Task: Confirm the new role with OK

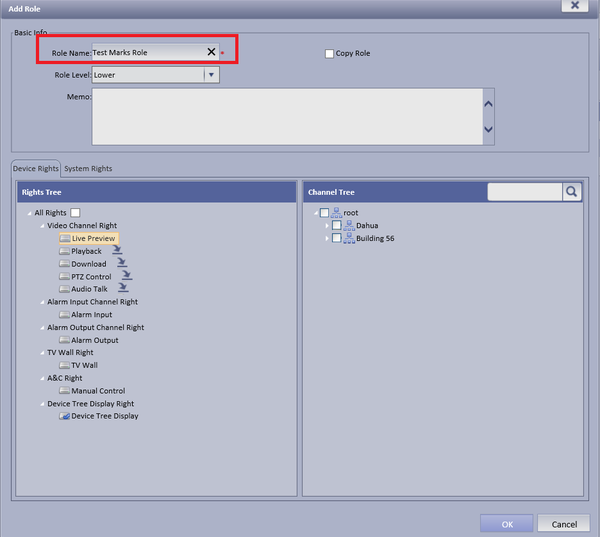Action: (507, 524)
